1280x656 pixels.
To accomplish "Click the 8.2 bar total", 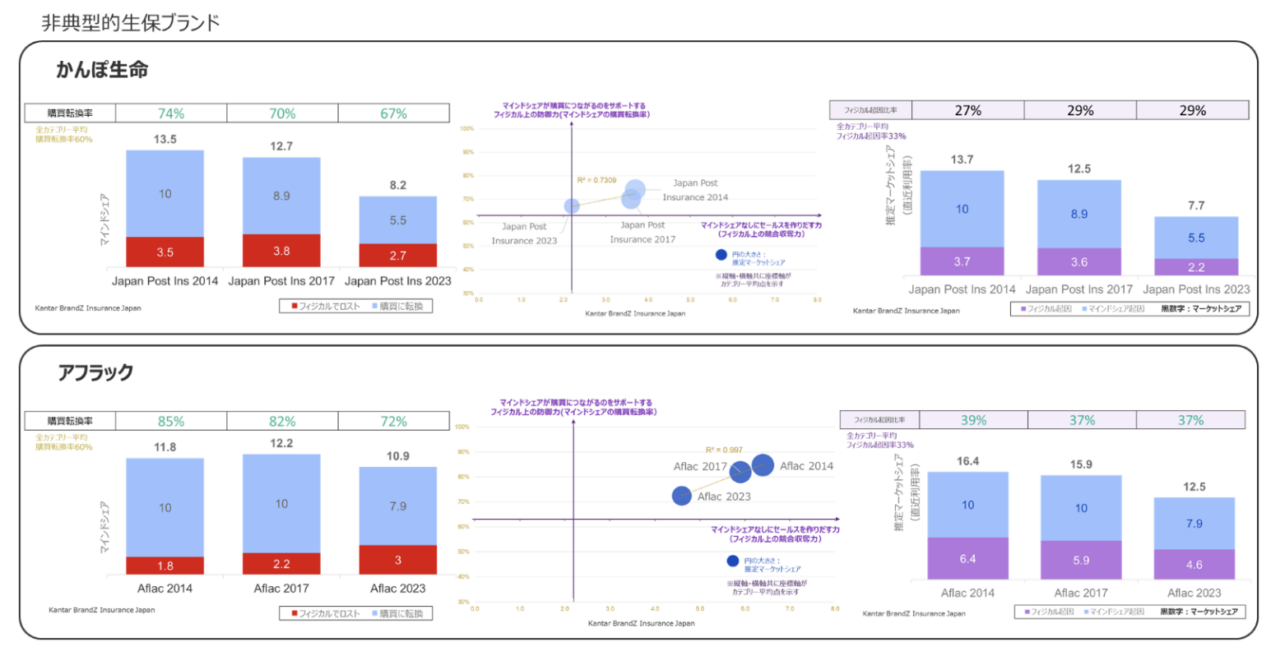I will pyautogui.click(x=398, y=185).
